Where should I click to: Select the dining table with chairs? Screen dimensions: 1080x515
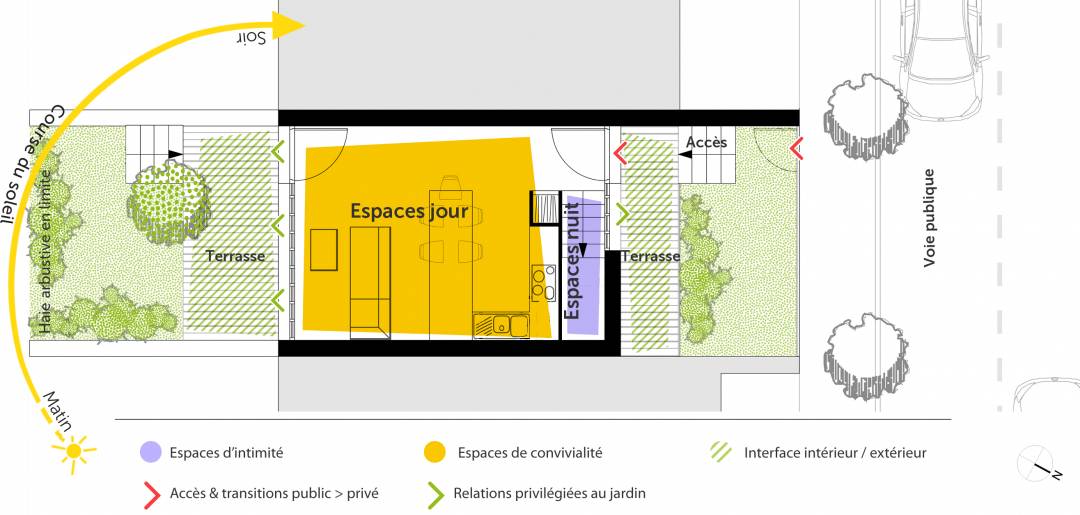449,245
